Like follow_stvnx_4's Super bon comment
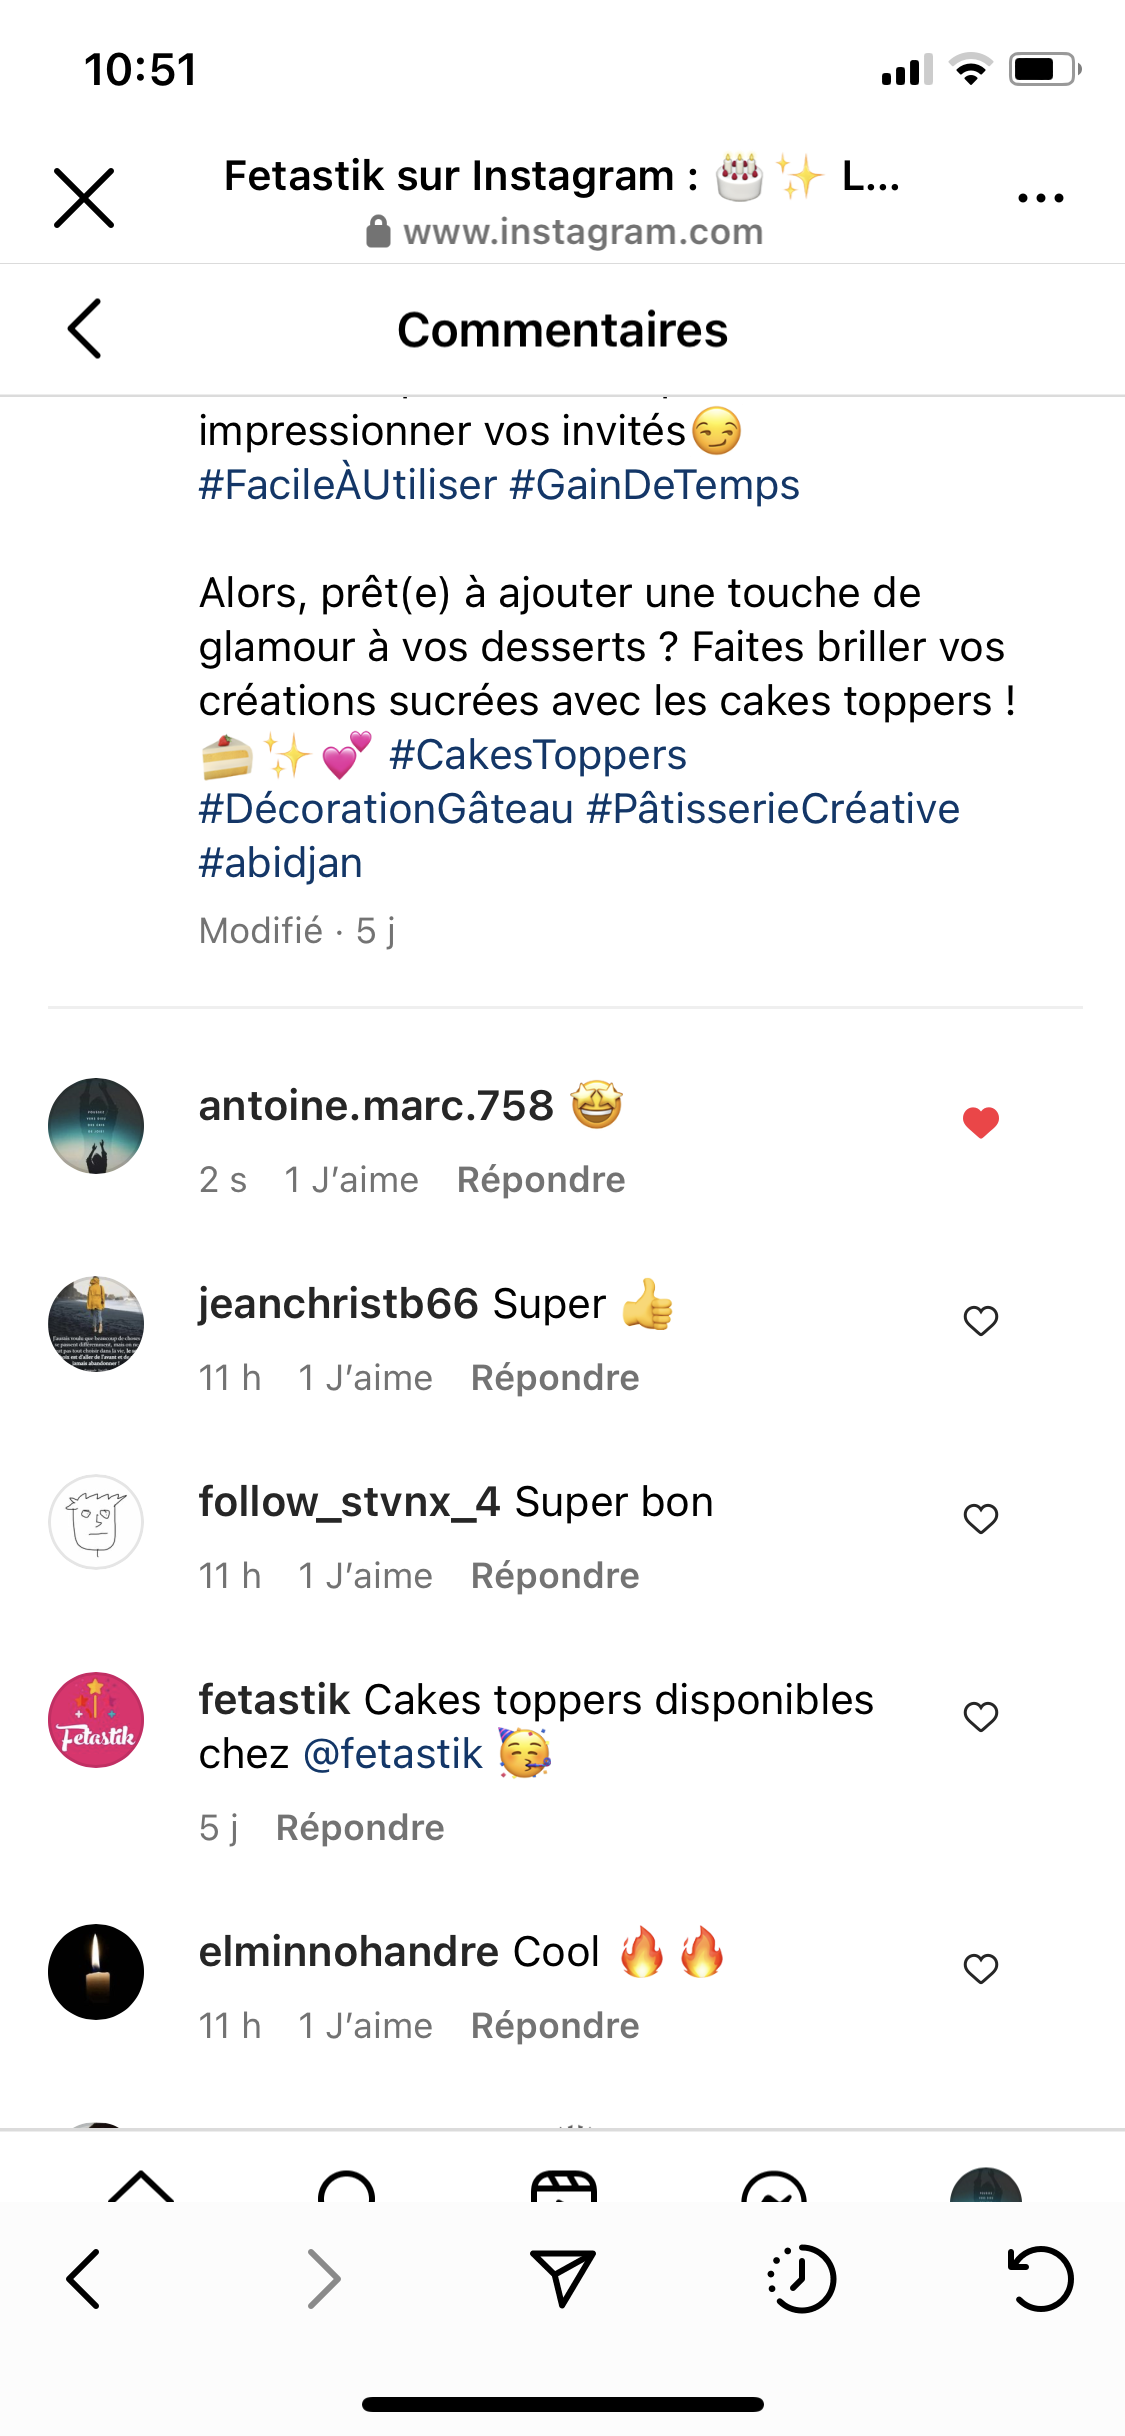The image size is (1125, 2436). click(980, 1519)
